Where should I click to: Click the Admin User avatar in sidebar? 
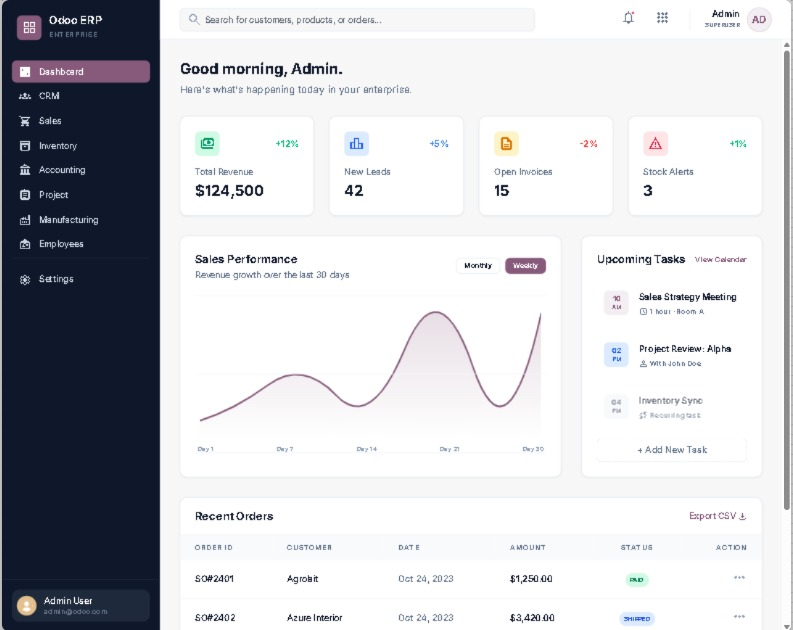click(x=26, y=605)
